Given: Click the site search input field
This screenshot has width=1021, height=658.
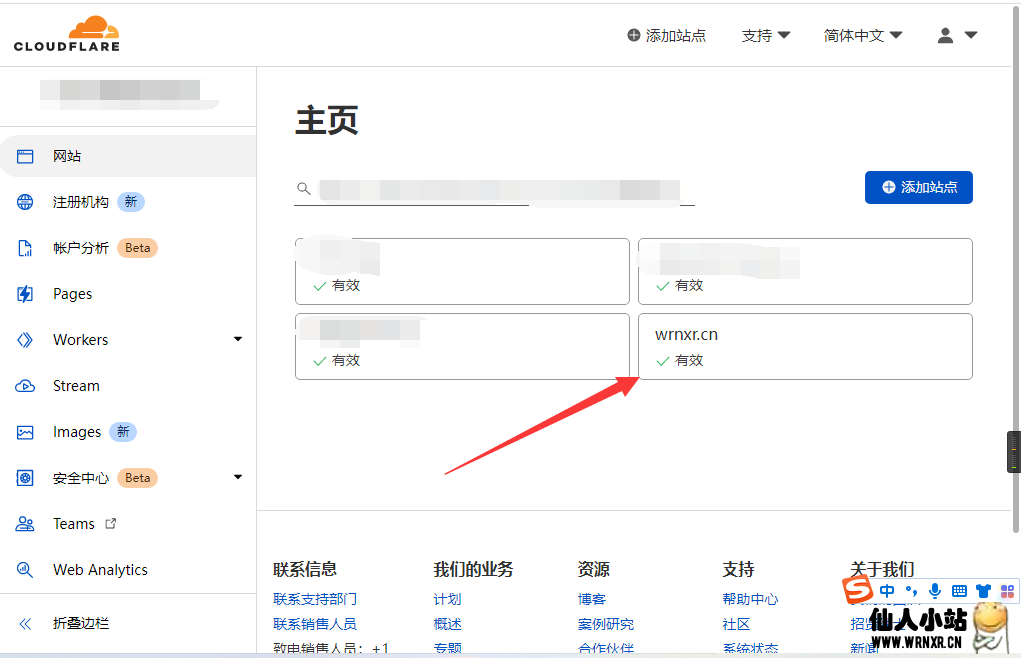Looking at the screenshot, I should click(x=495, y=189).
